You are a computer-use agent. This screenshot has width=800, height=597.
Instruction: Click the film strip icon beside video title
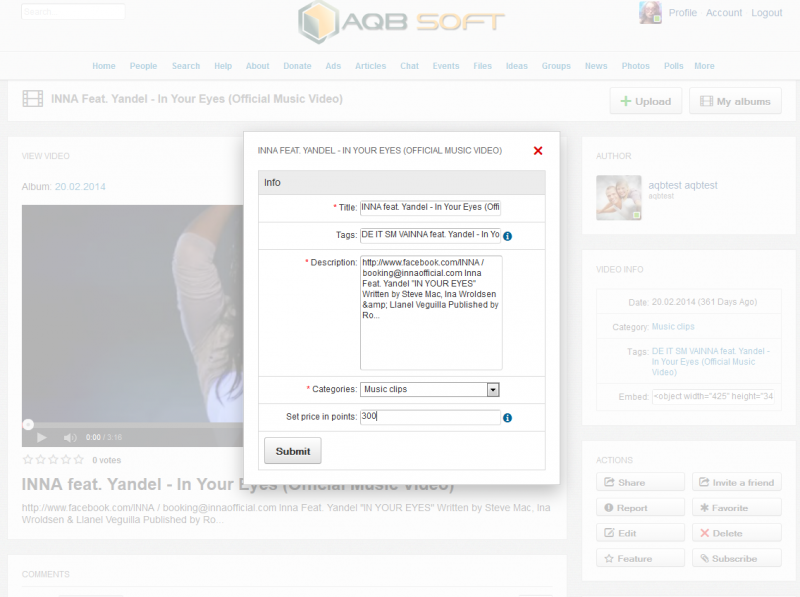[33, 98]
